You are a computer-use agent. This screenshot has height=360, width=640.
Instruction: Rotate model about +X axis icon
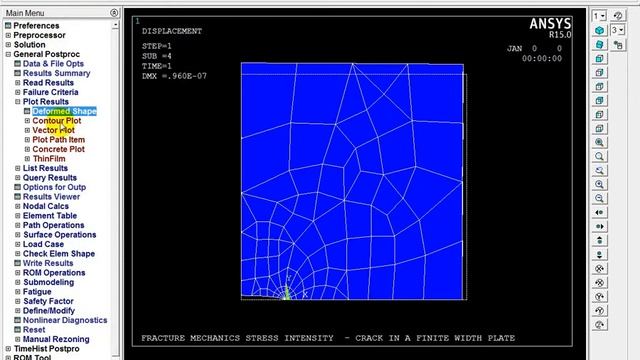click(599, 269)
